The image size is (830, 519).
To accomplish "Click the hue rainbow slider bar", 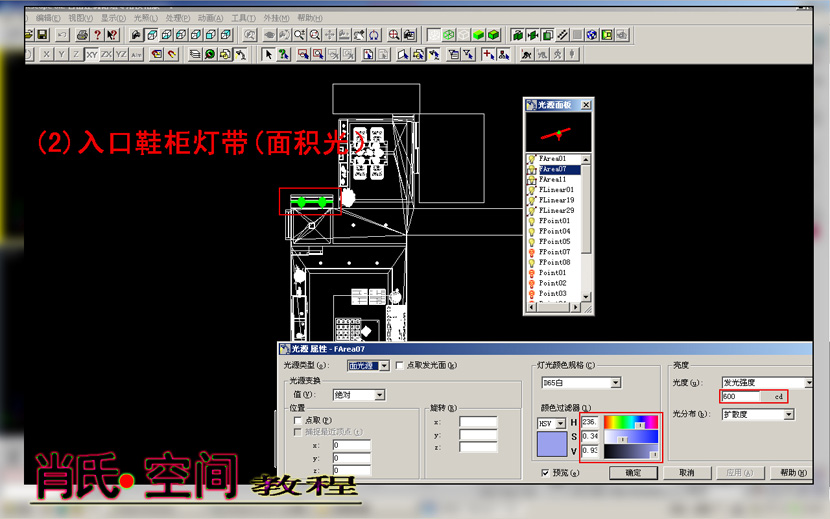I will tap(631, 422).
